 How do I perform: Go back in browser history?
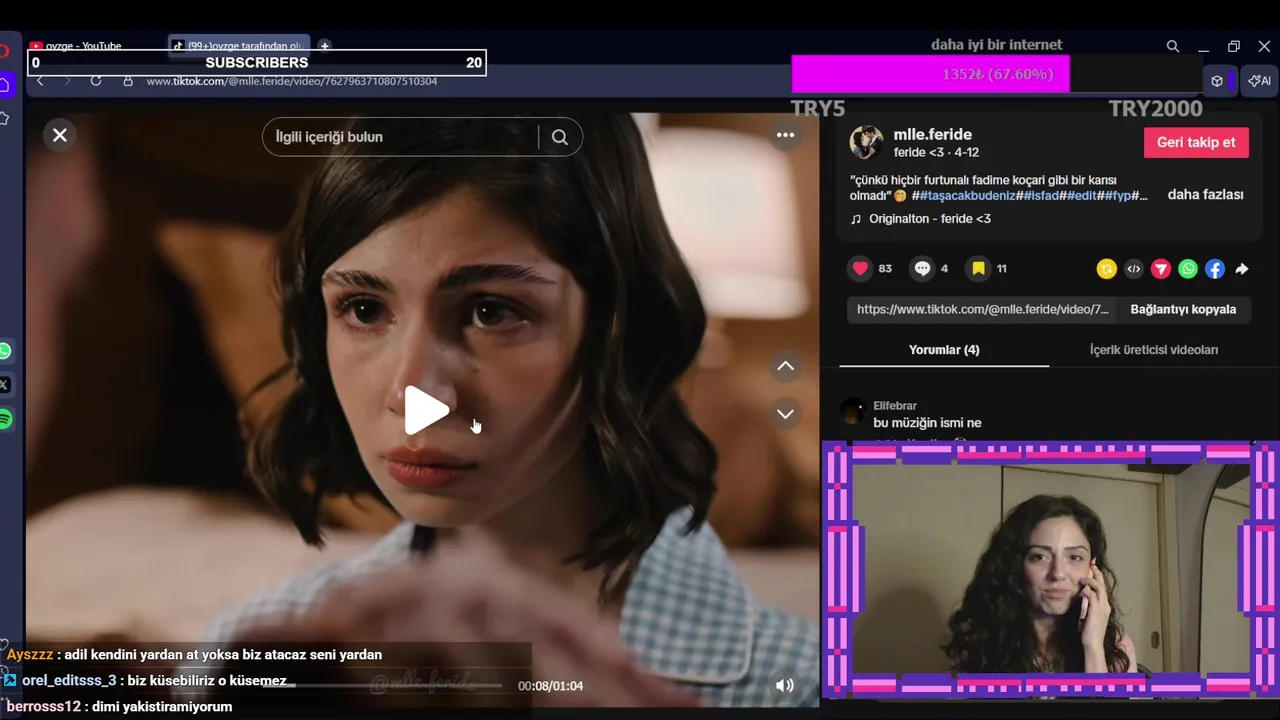click(40, 81)
